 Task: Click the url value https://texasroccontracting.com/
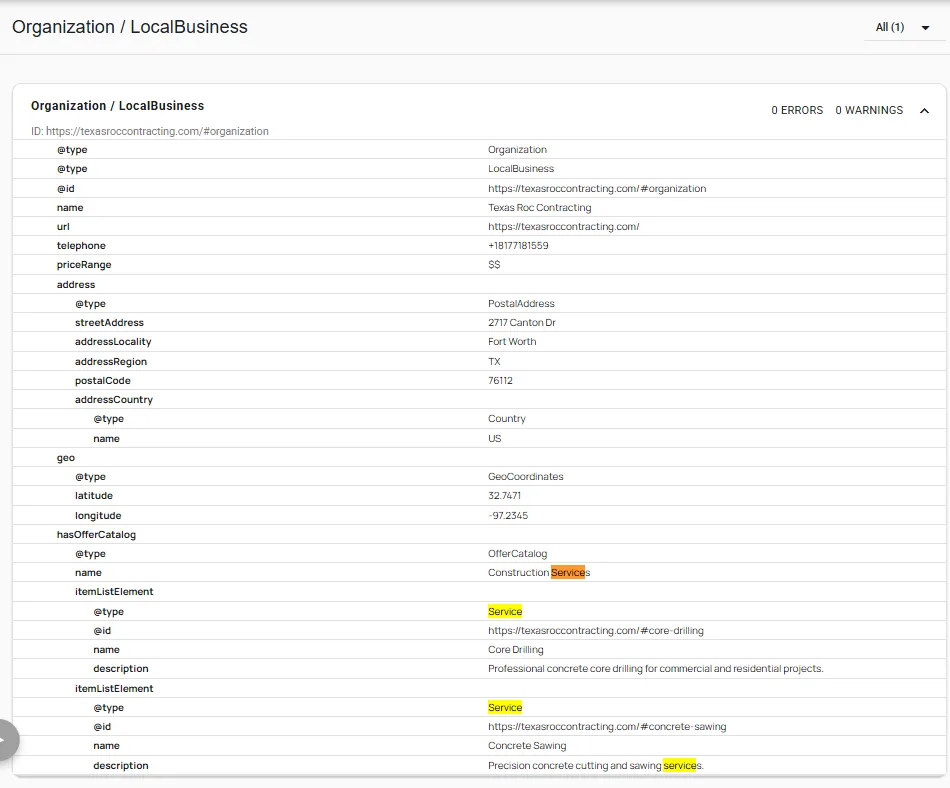tap(563, 227)
